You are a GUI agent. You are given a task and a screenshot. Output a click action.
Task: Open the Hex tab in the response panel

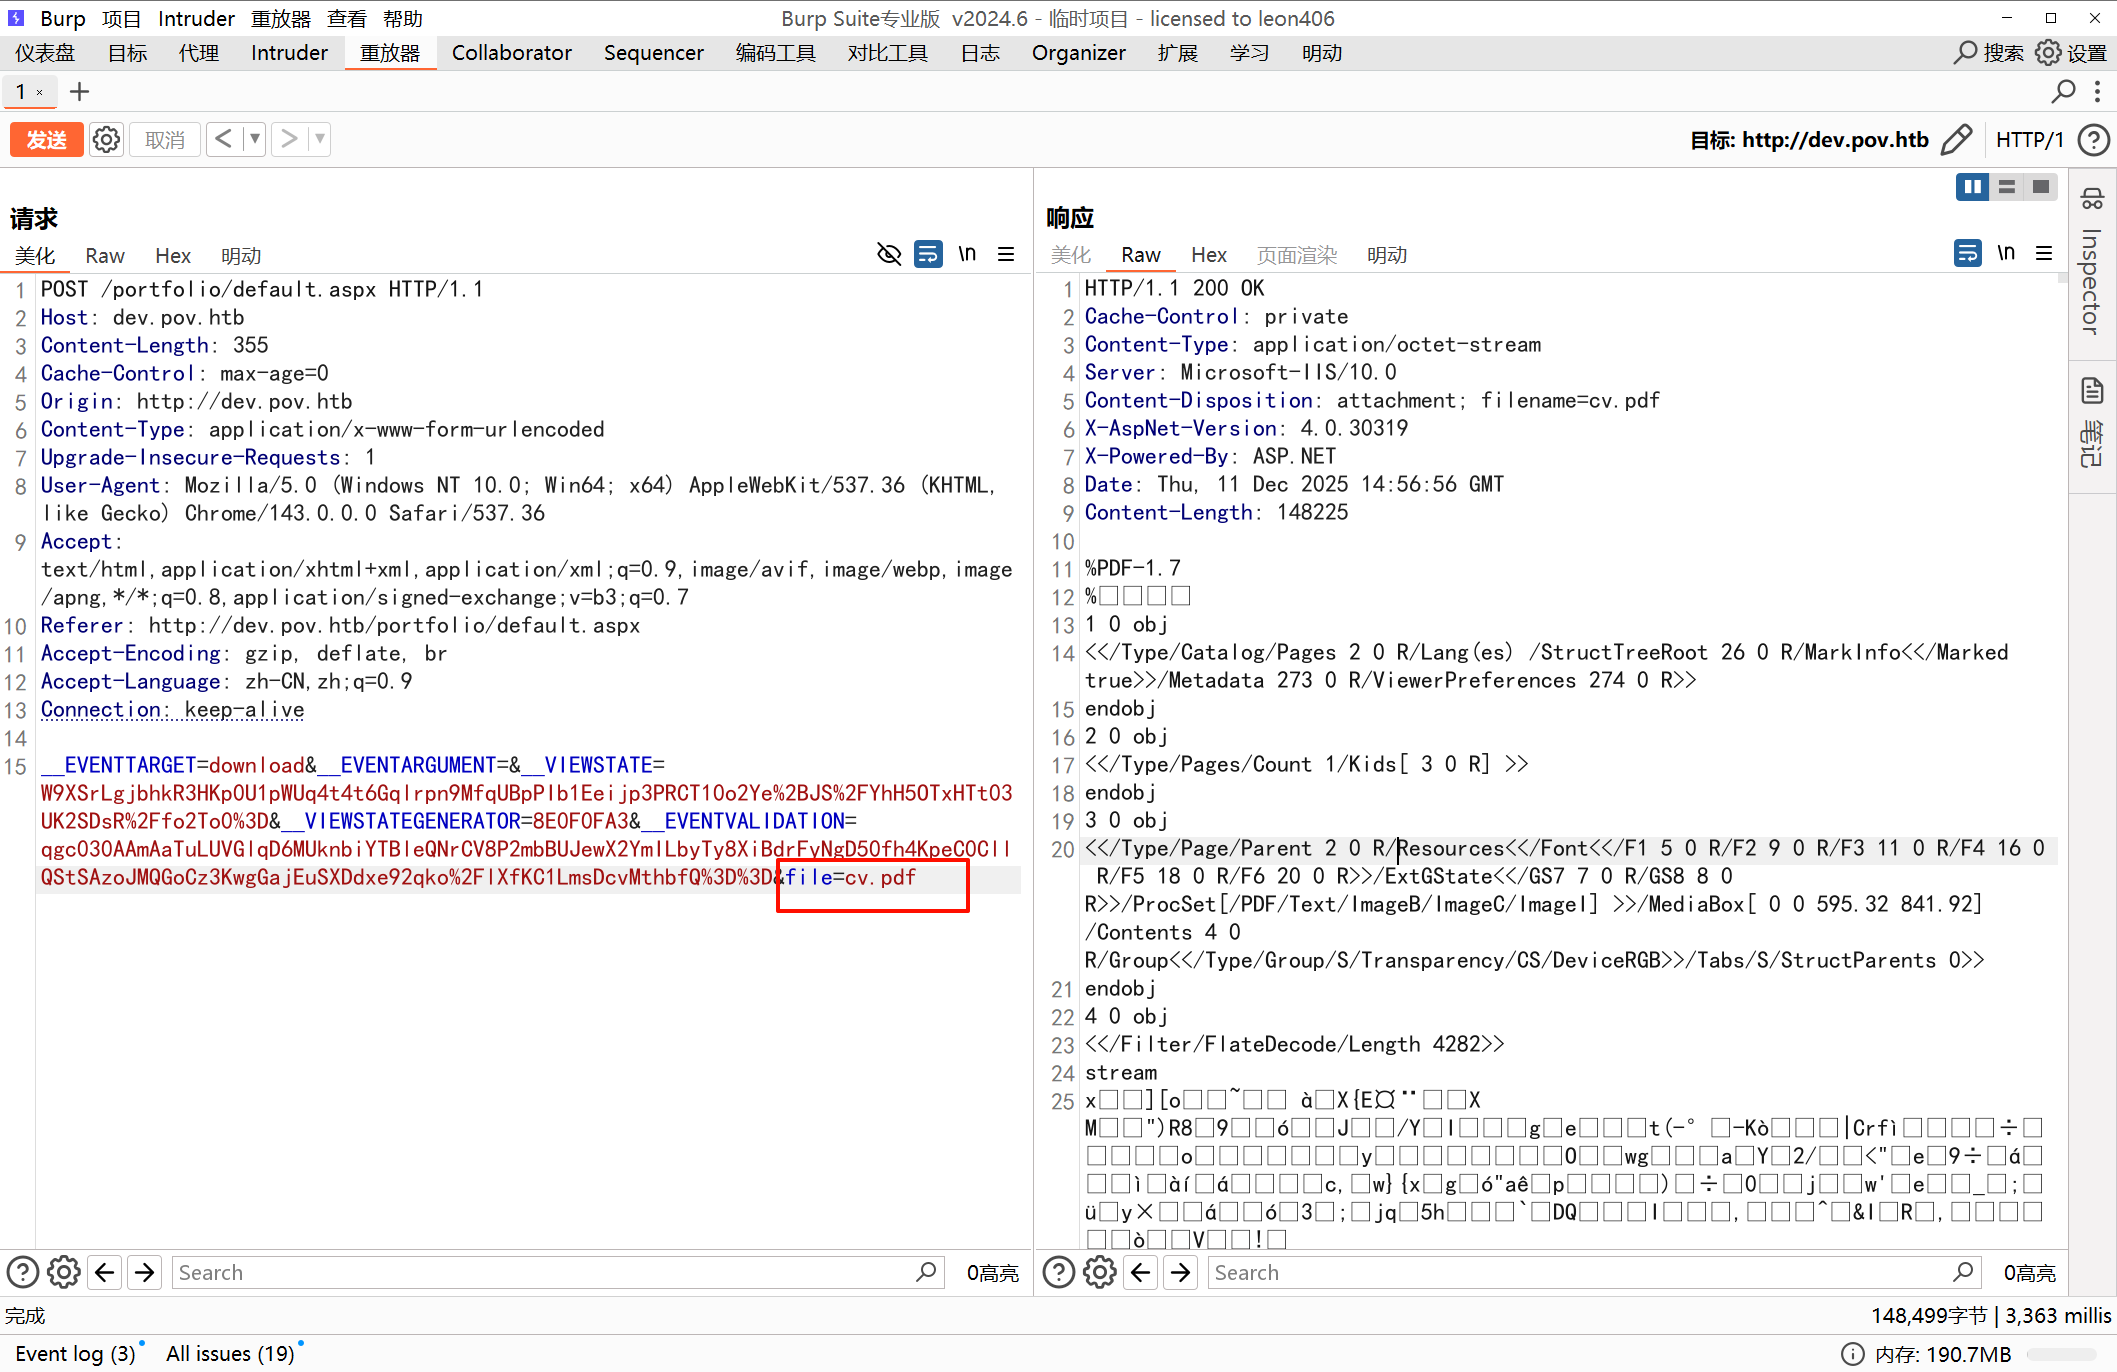pos(1208,255)
